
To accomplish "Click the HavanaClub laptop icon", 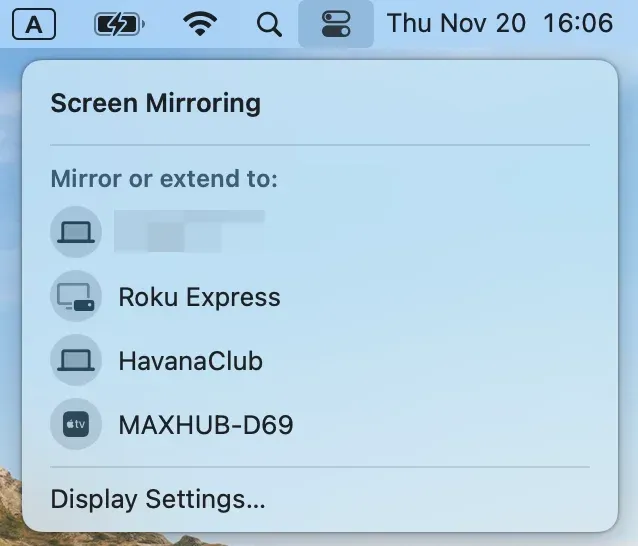I will pyautogui.click(x=76, y=360).
